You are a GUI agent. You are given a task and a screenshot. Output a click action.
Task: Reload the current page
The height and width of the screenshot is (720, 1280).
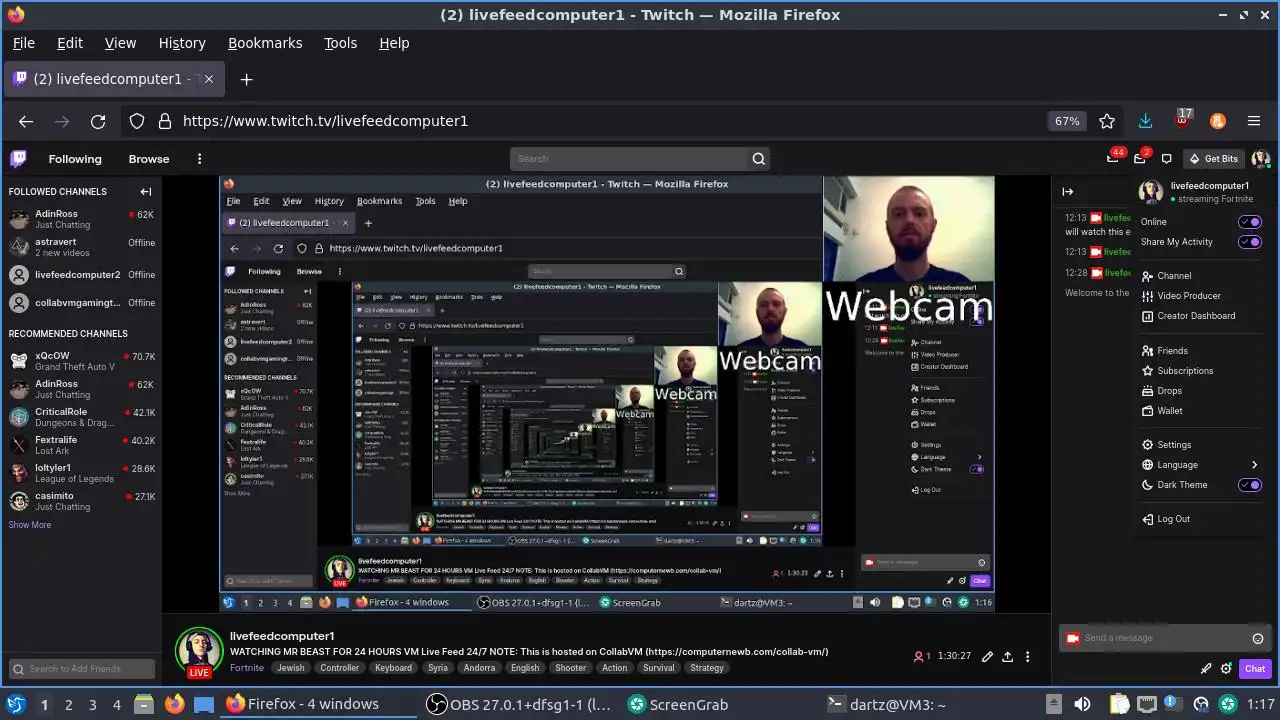click(x=98, y=121)
